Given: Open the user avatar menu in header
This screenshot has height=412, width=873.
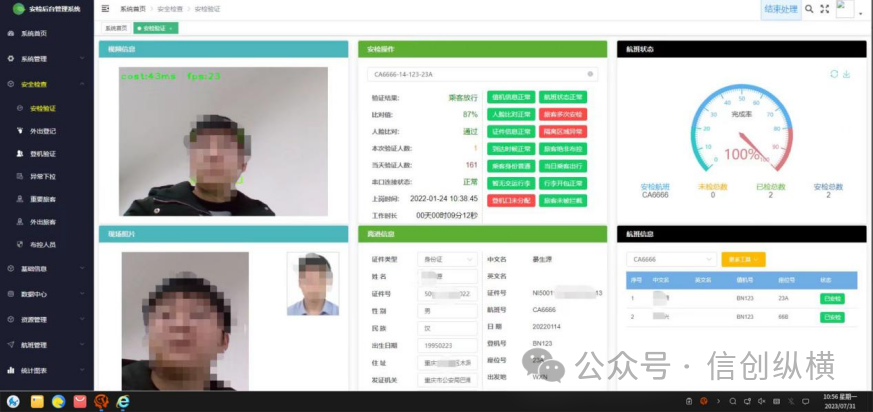Looking at the screenshot, I should (x=845, y=9).
